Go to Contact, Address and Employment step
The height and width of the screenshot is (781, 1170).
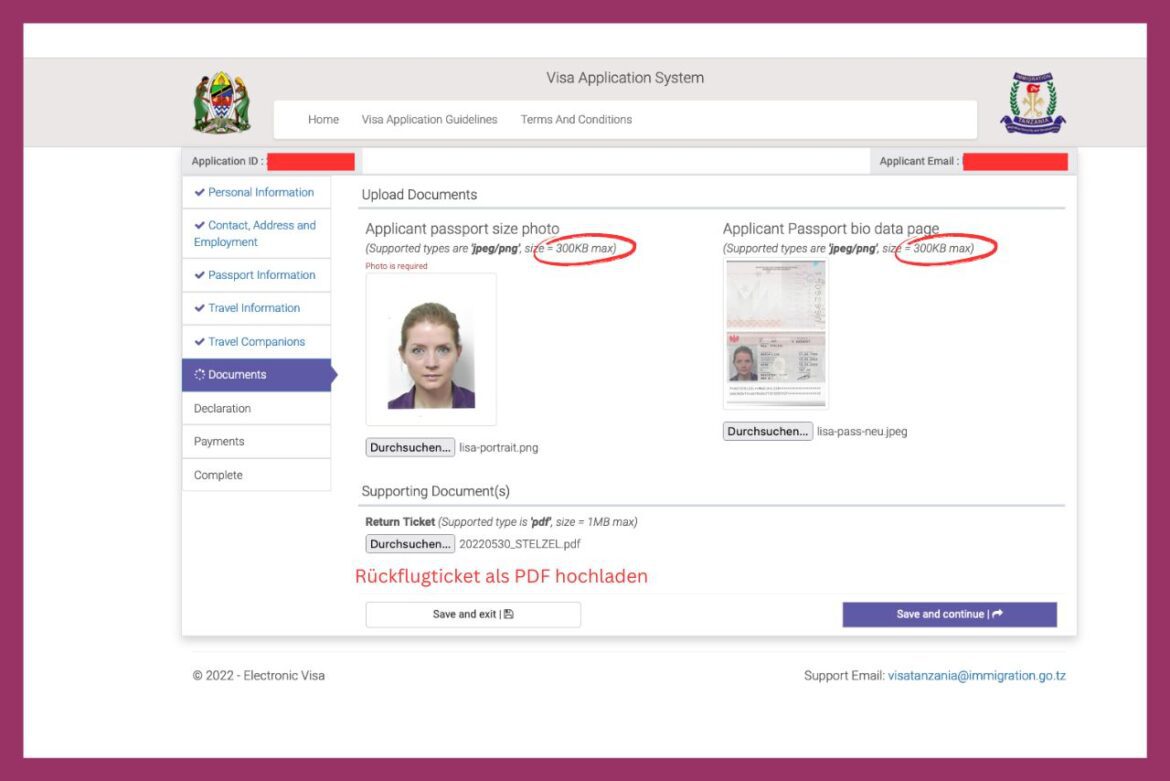click(256, 233)
